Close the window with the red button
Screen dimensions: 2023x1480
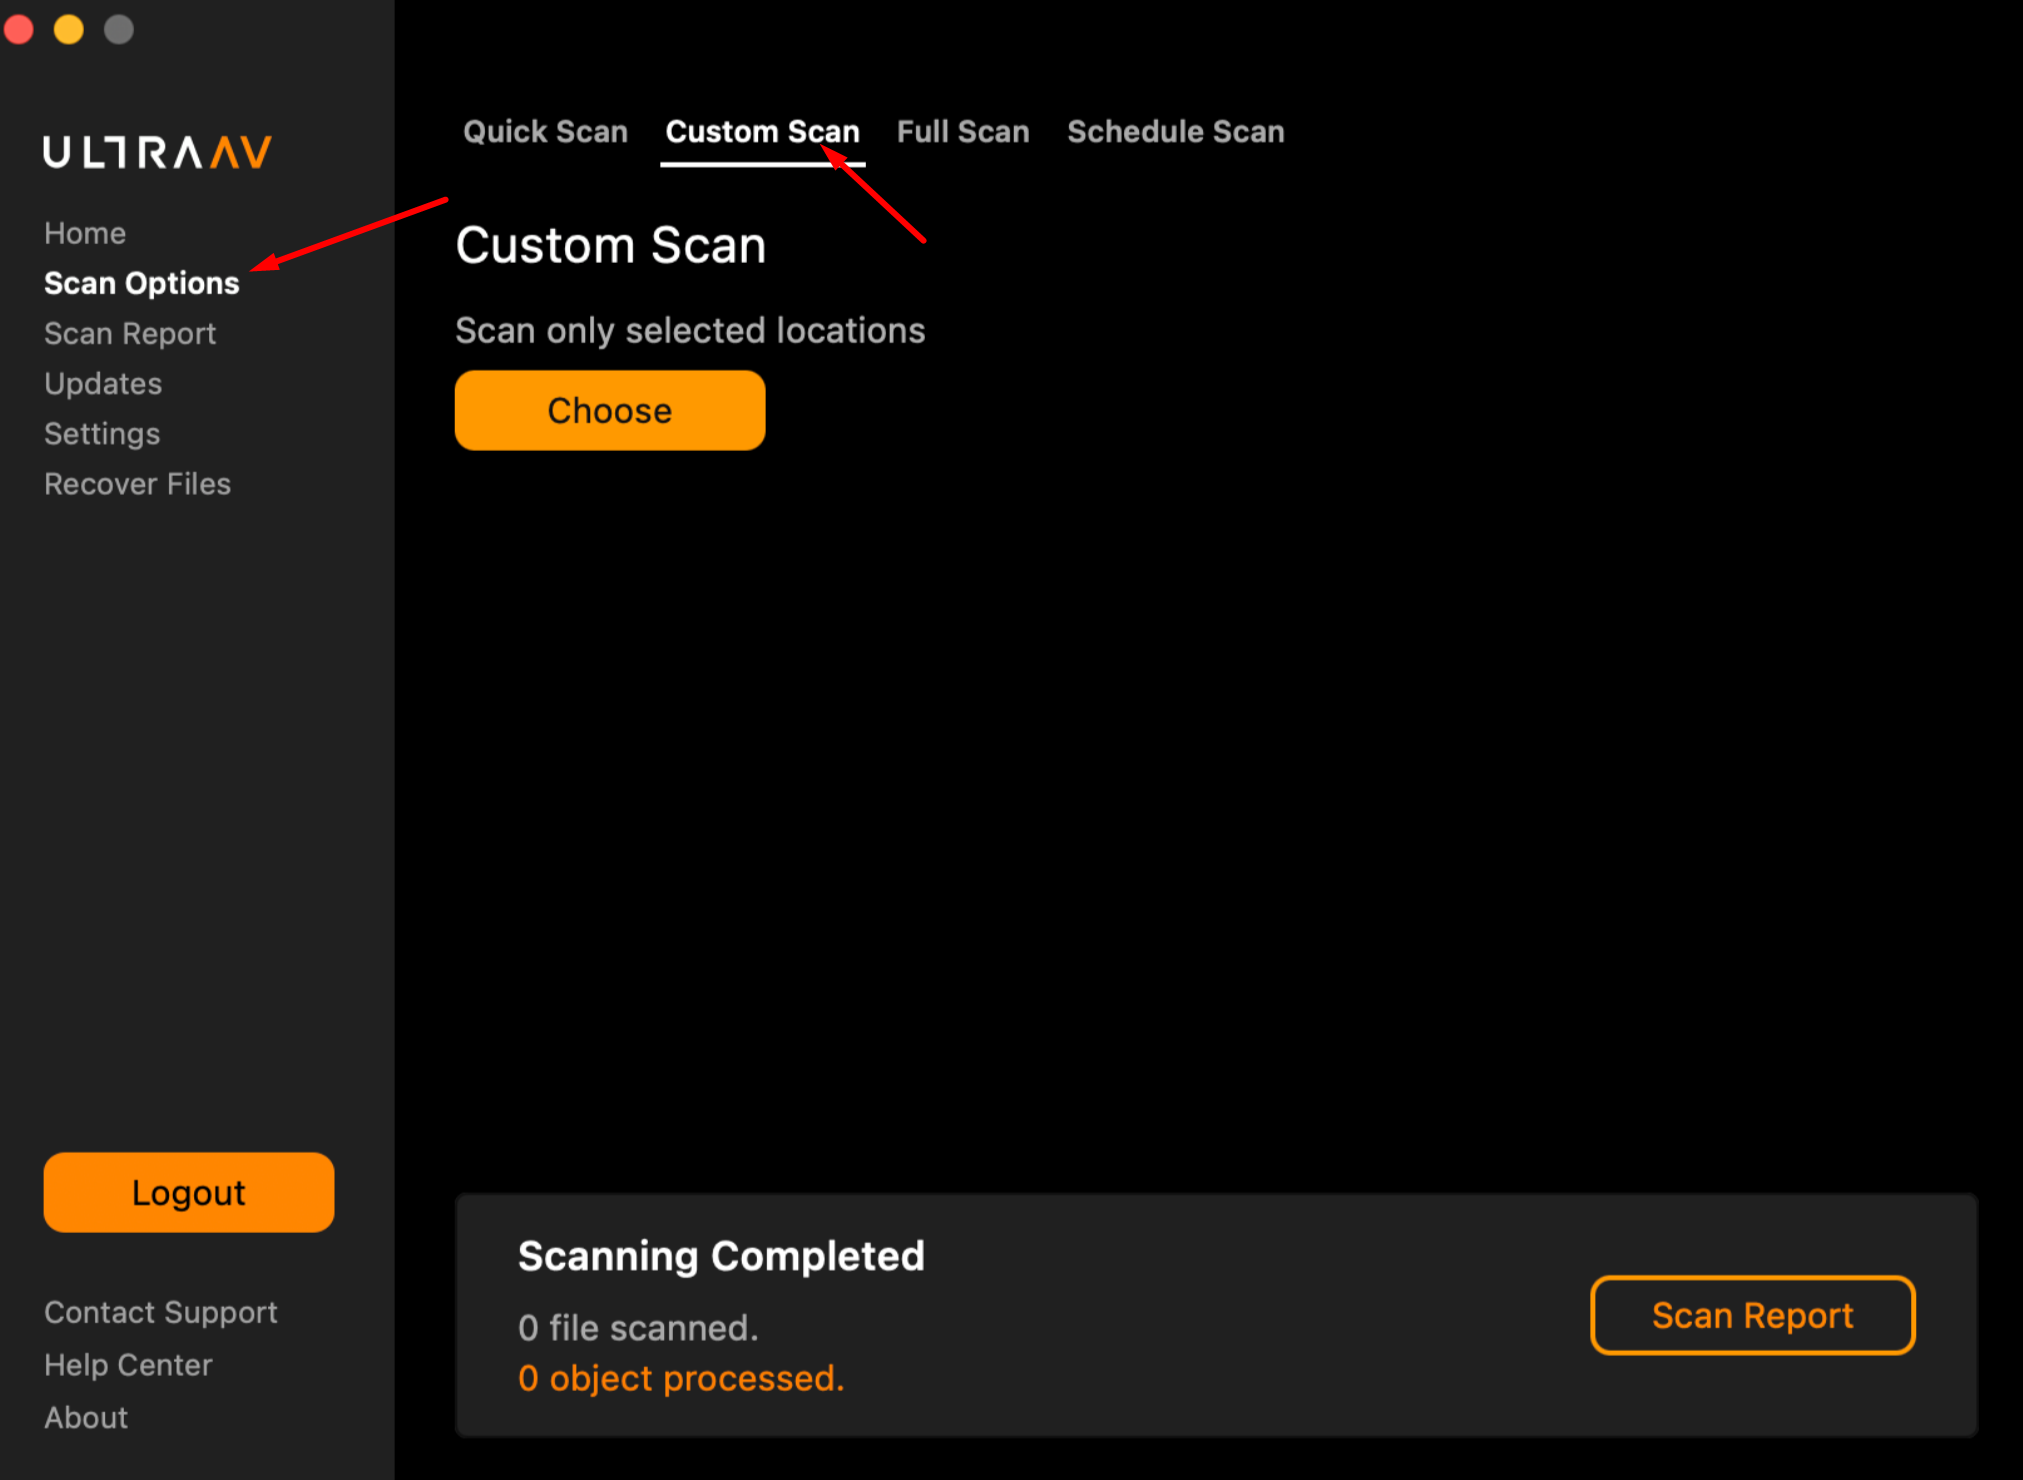click(19, 29)
